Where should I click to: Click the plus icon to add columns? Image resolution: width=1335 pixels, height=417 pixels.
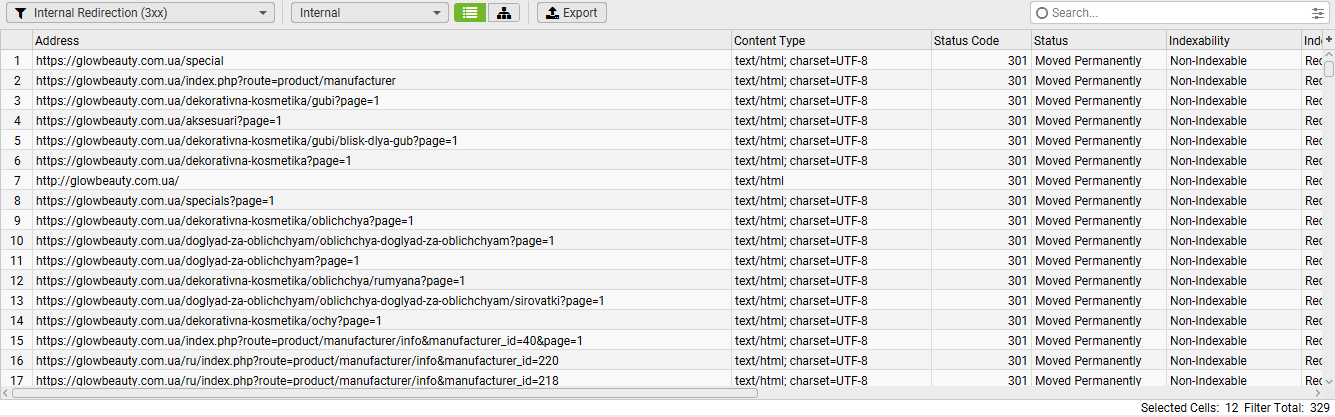click(x=1329, y=39)
